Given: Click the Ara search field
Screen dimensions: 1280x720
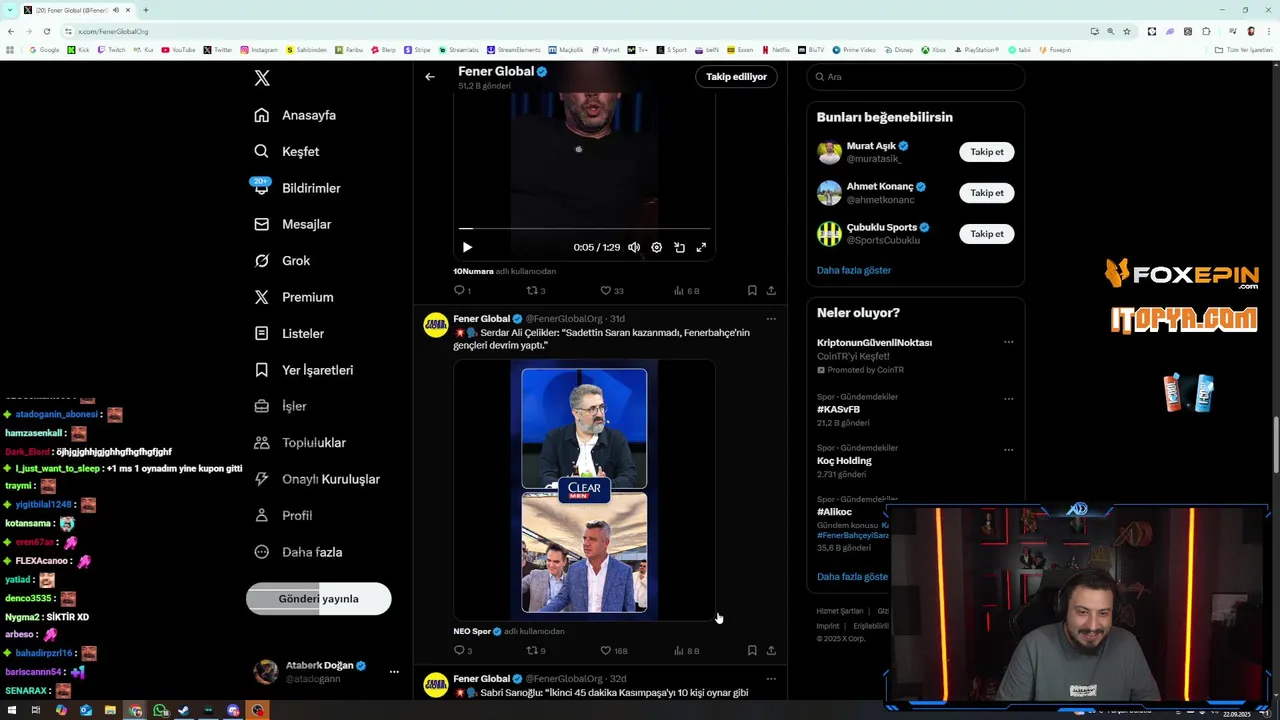Looking at the screenshot, I should 915,77.
